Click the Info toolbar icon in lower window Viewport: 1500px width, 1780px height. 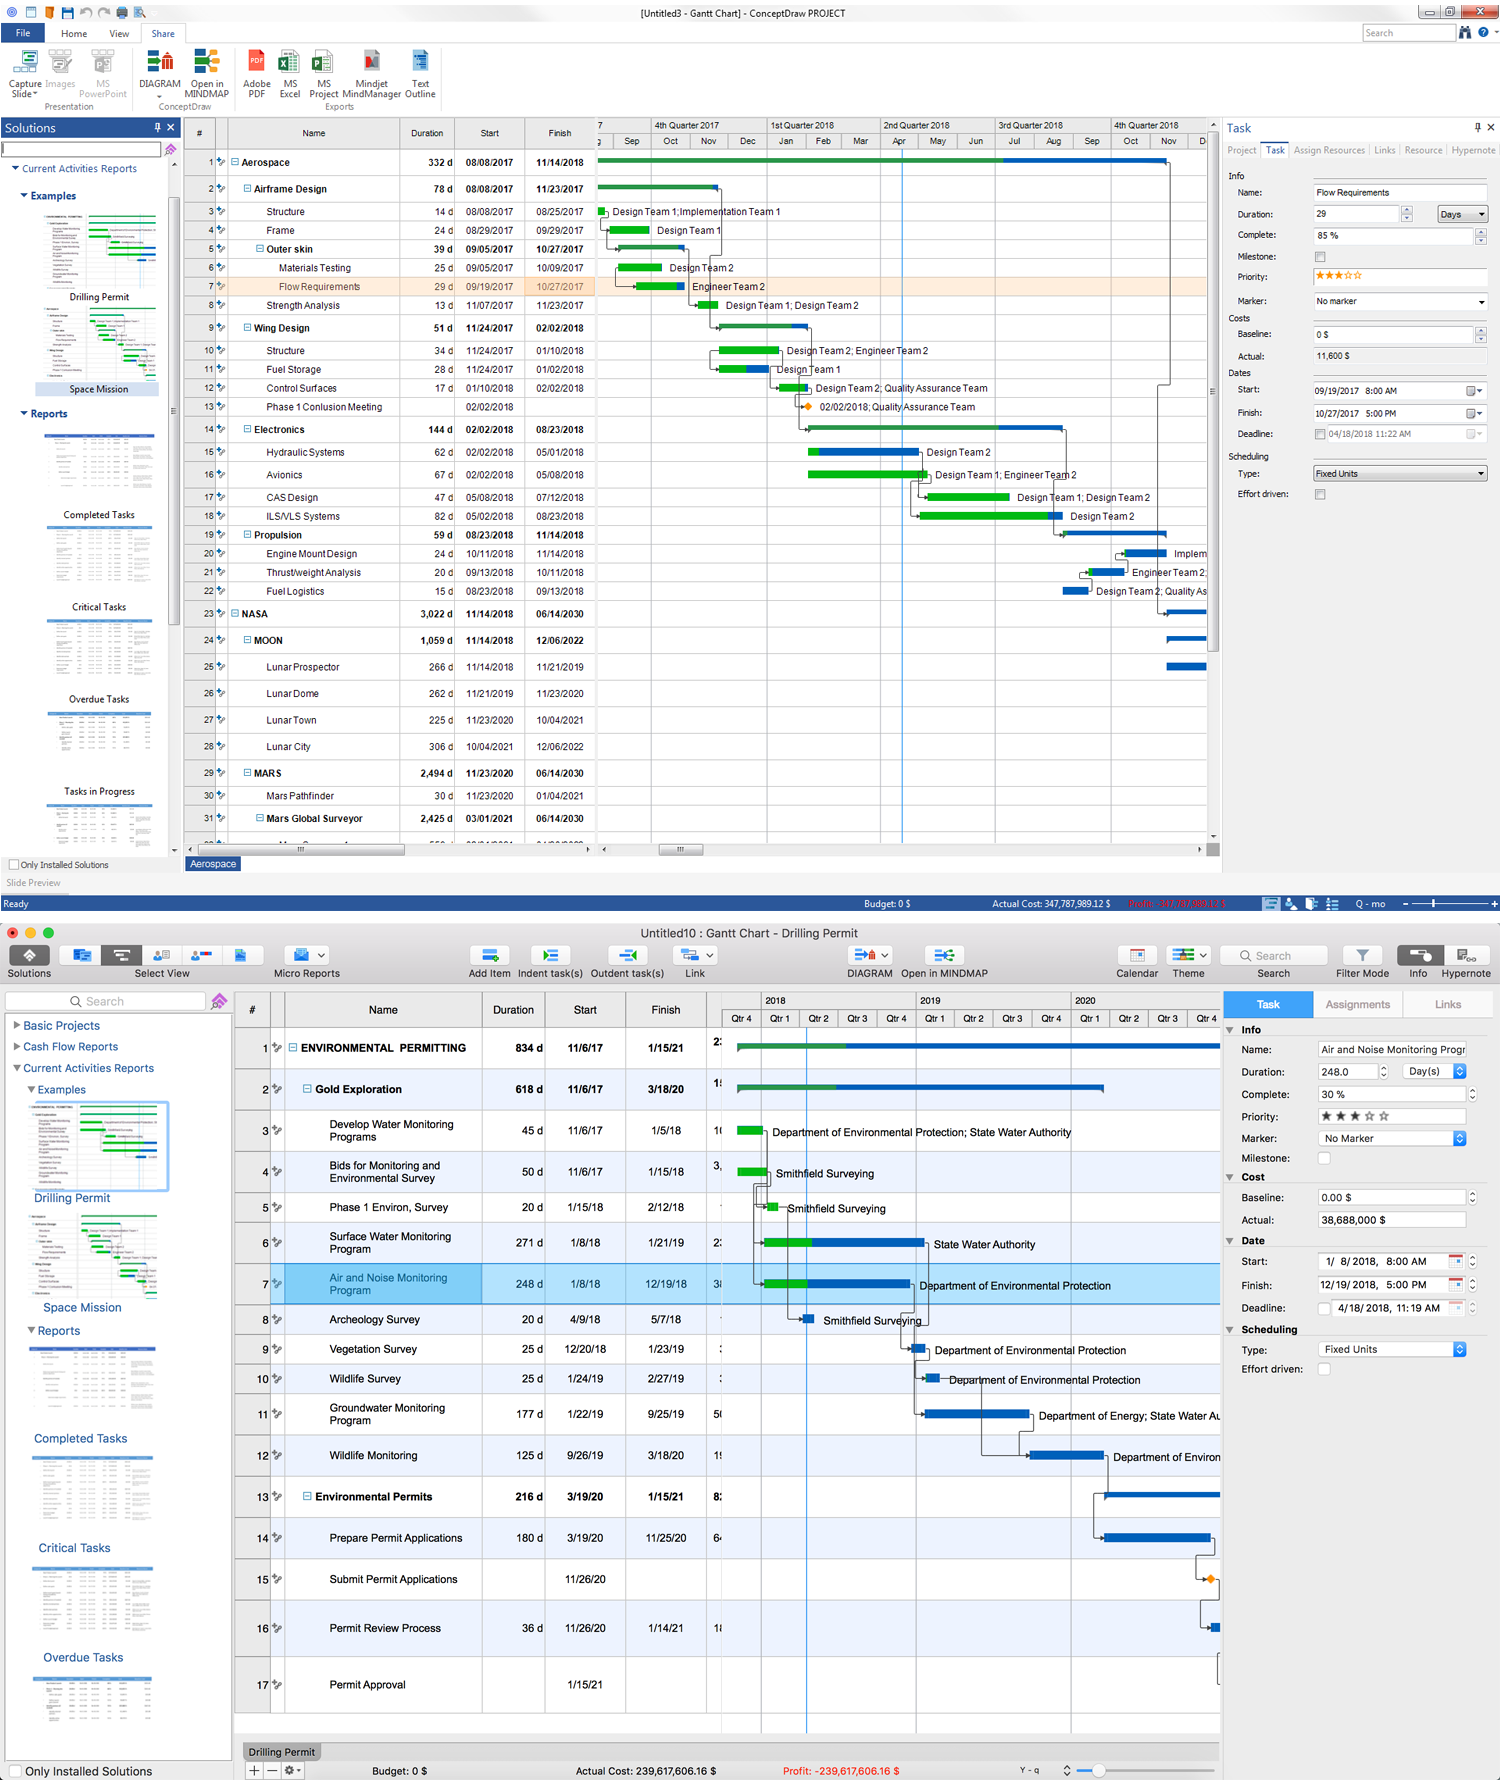pyautogui.click(x=1418, y=956)
